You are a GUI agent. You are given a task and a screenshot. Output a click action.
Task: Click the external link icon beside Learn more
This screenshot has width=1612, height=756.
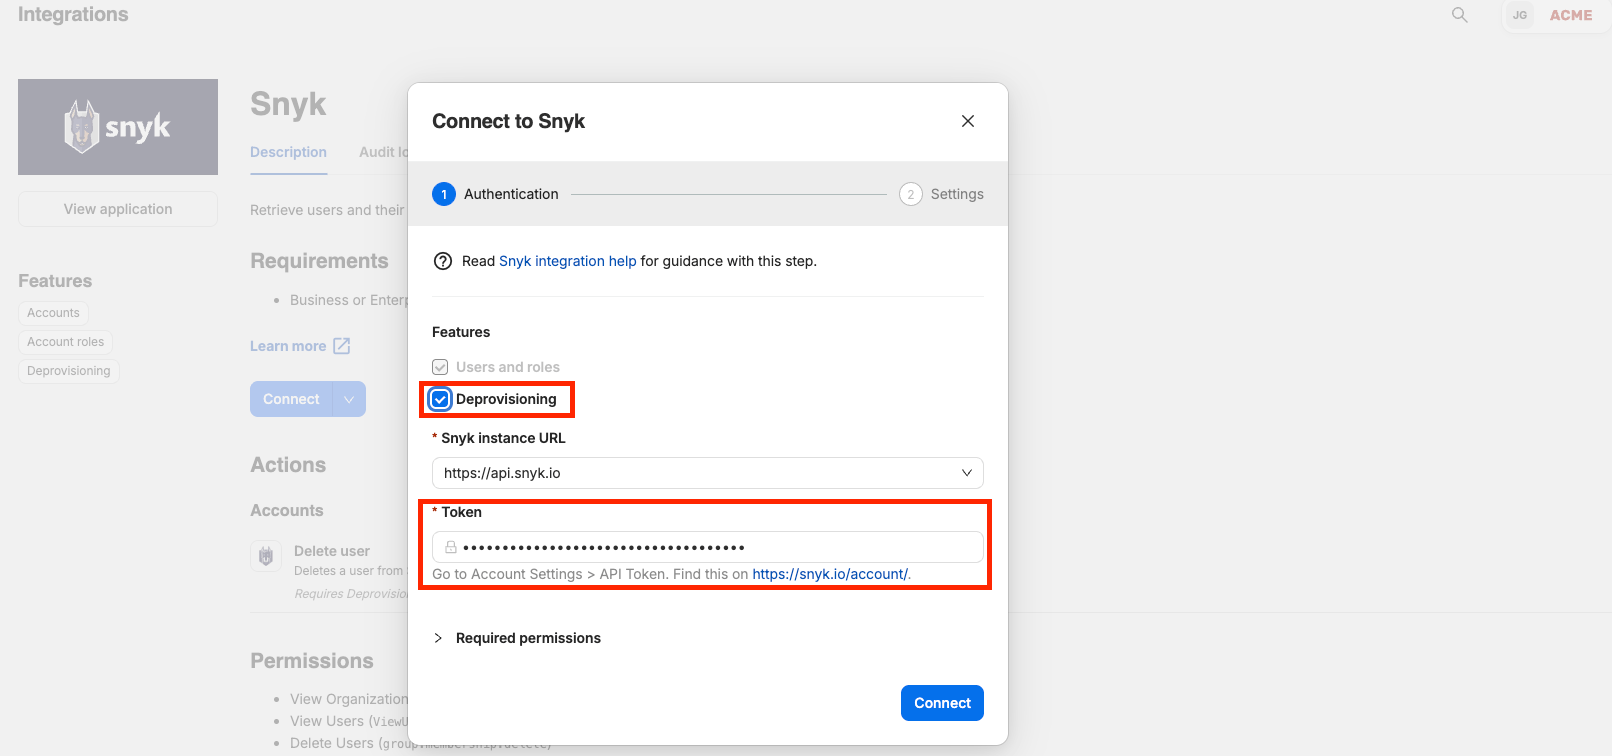(341, 346)
